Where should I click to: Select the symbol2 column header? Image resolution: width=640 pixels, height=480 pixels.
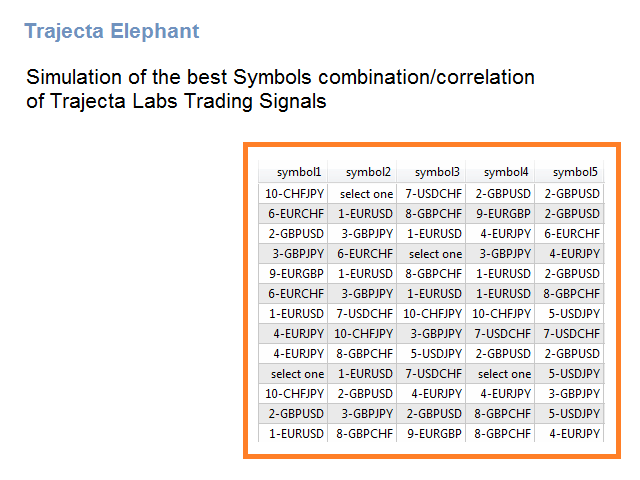point(362,172)
